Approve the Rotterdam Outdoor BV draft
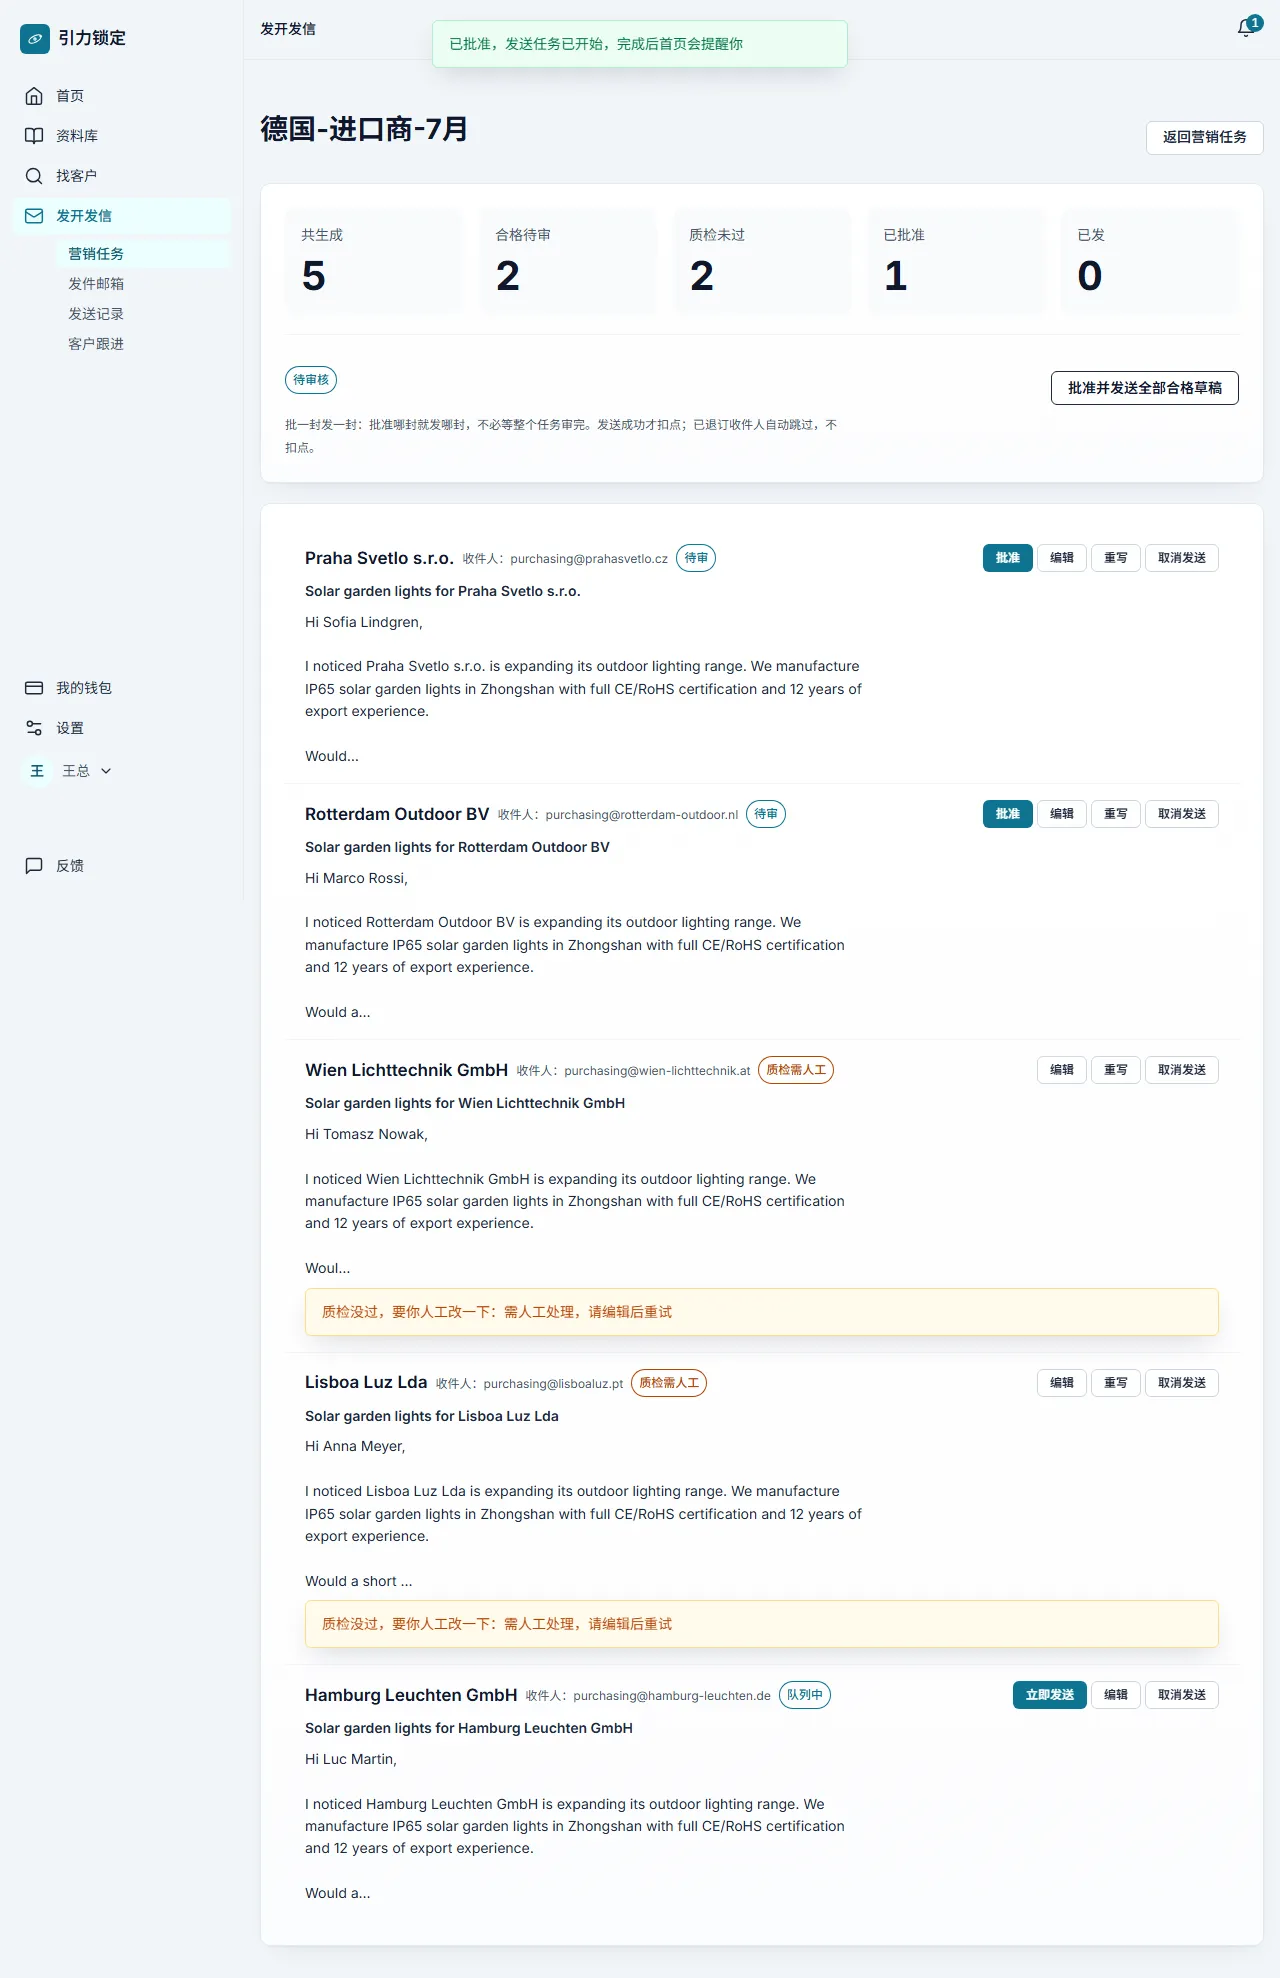1280x1978 pixels. click(x=1008, y=814)
